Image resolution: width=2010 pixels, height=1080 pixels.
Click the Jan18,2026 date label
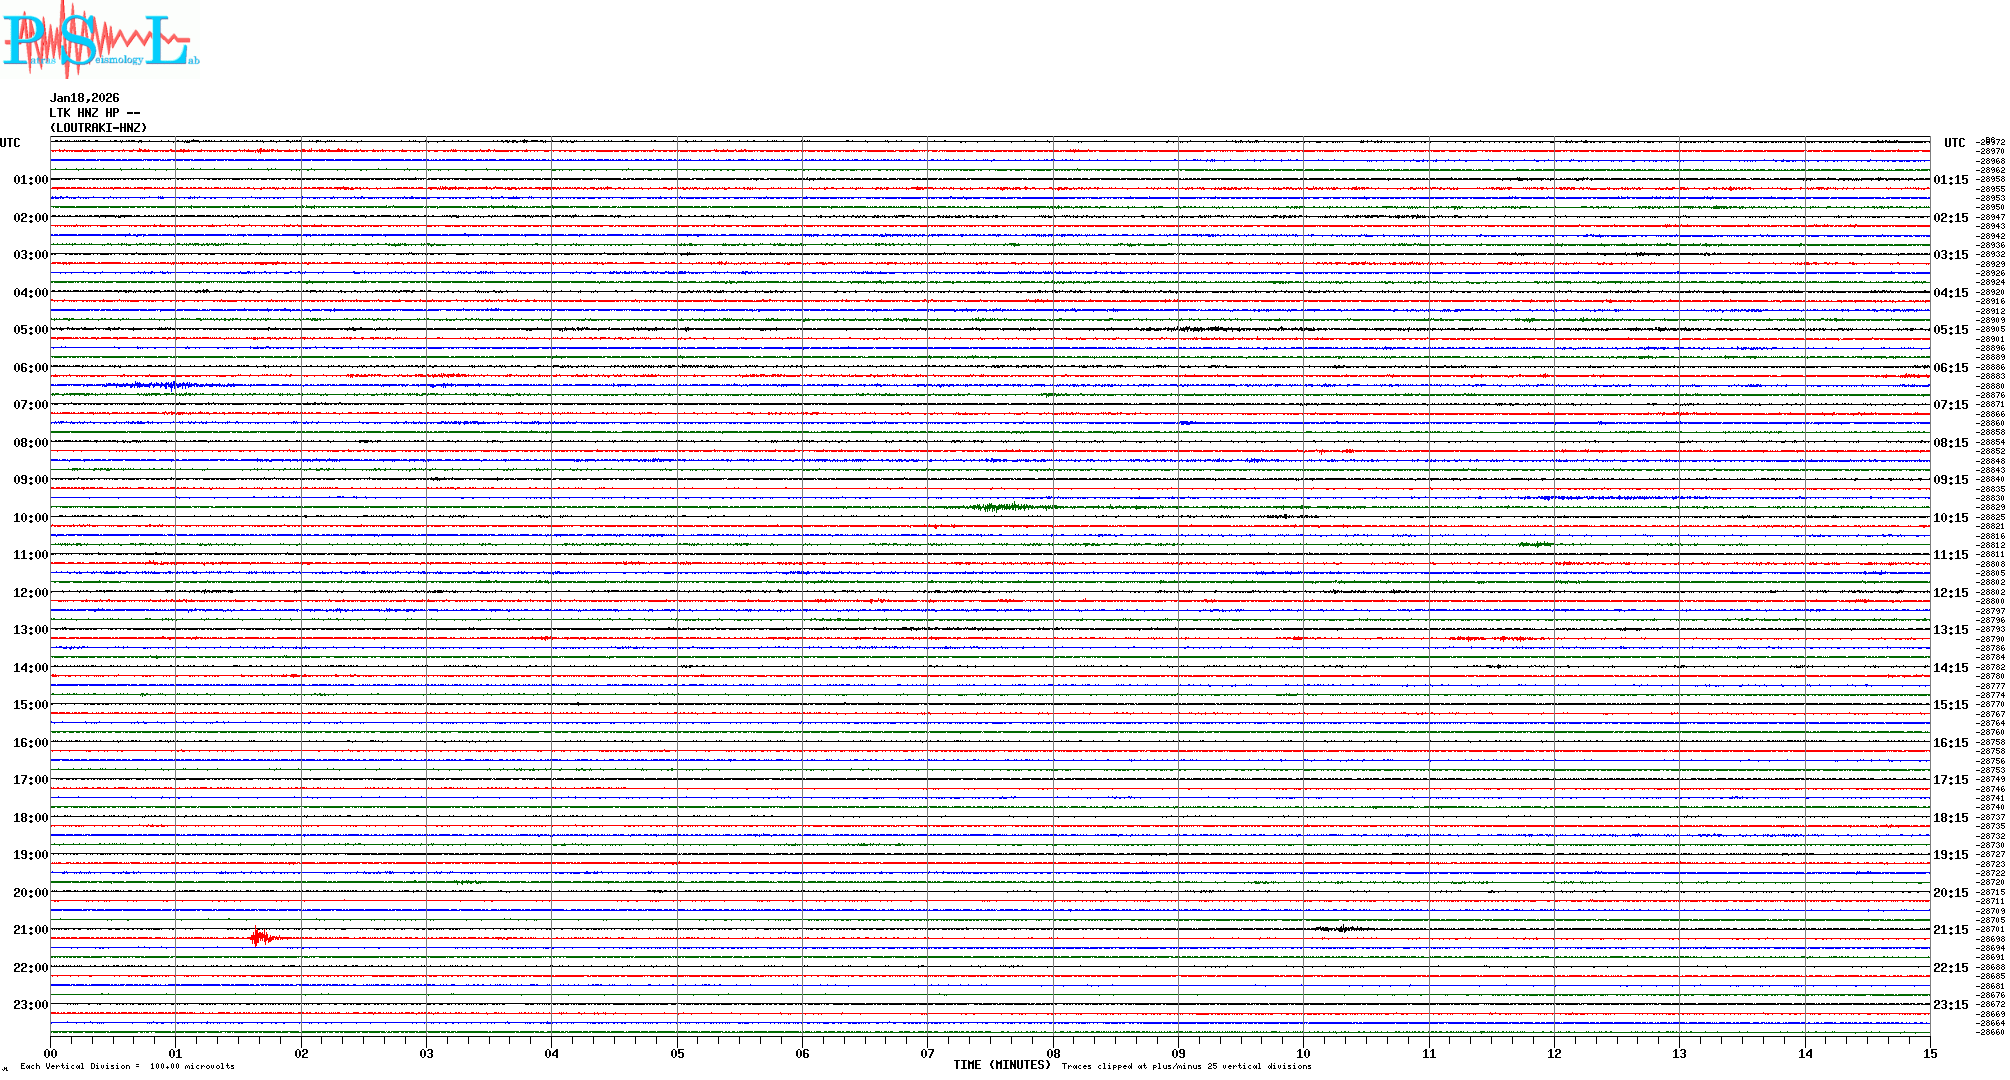(85, 98)
